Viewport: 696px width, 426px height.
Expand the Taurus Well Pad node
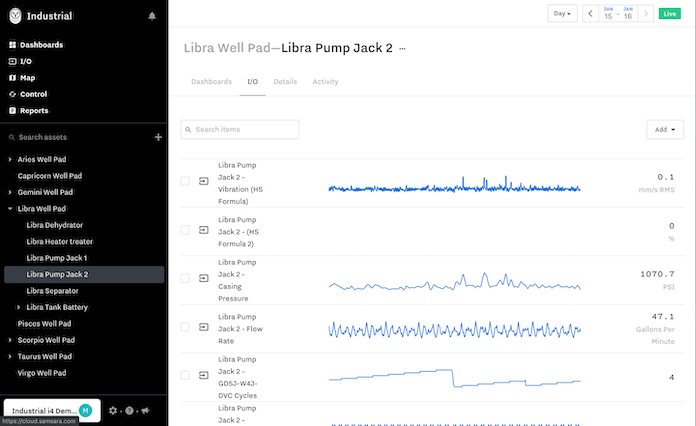10,356
